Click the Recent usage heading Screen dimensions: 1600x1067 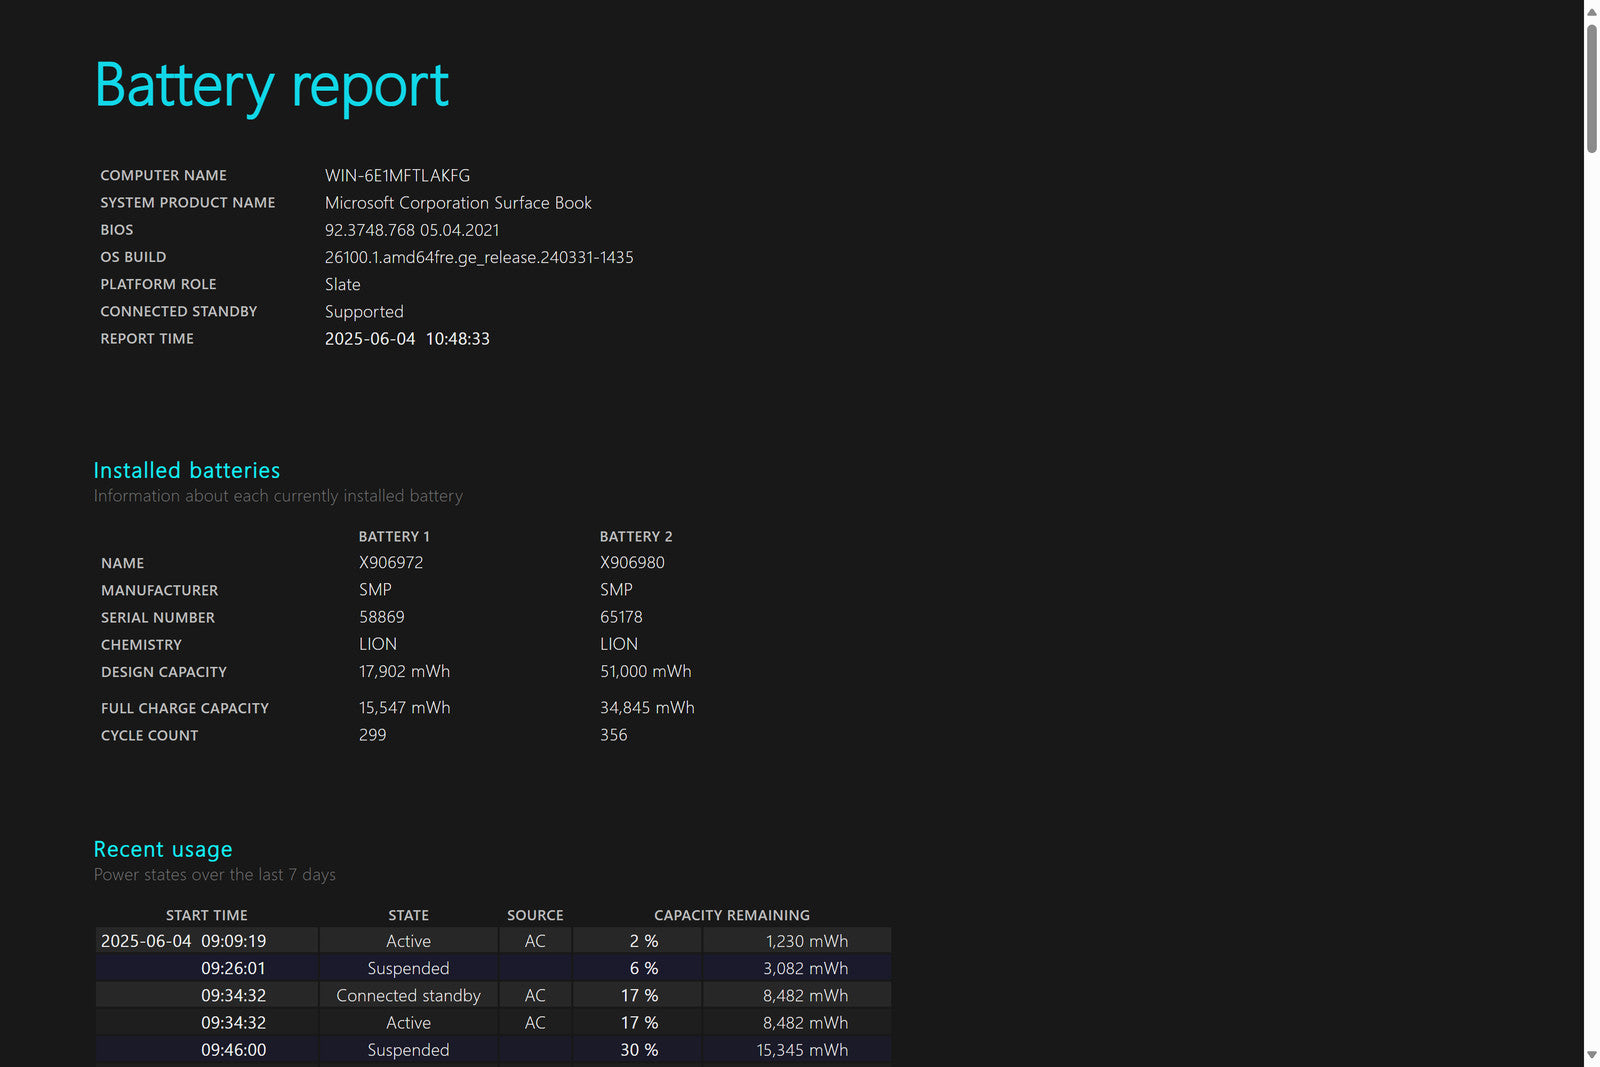[162, 849]
